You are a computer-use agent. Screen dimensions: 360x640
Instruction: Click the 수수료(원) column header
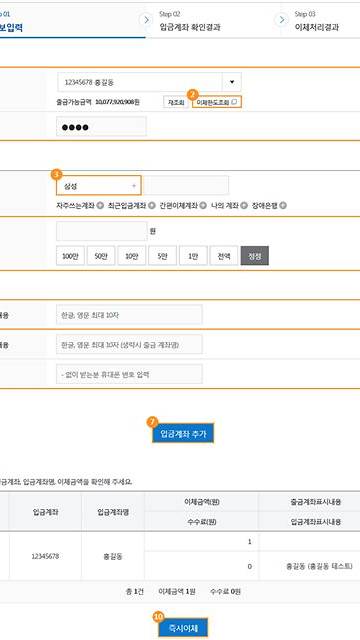202,521
